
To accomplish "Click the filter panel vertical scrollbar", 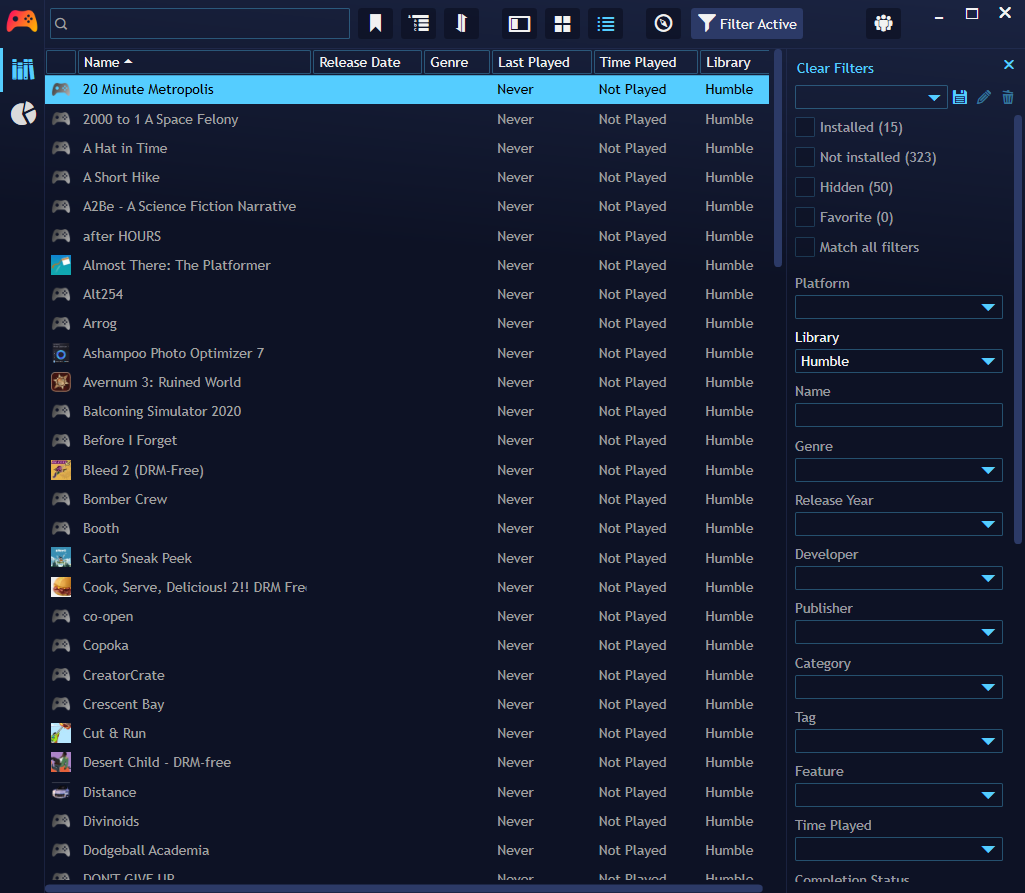I will (1017, 329).
